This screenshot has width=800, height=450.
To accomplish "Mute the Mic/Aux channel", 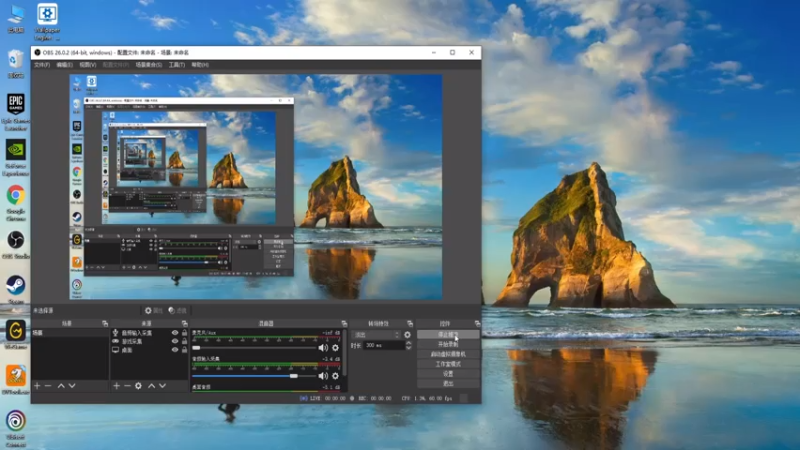I will (x=323, y=347).
